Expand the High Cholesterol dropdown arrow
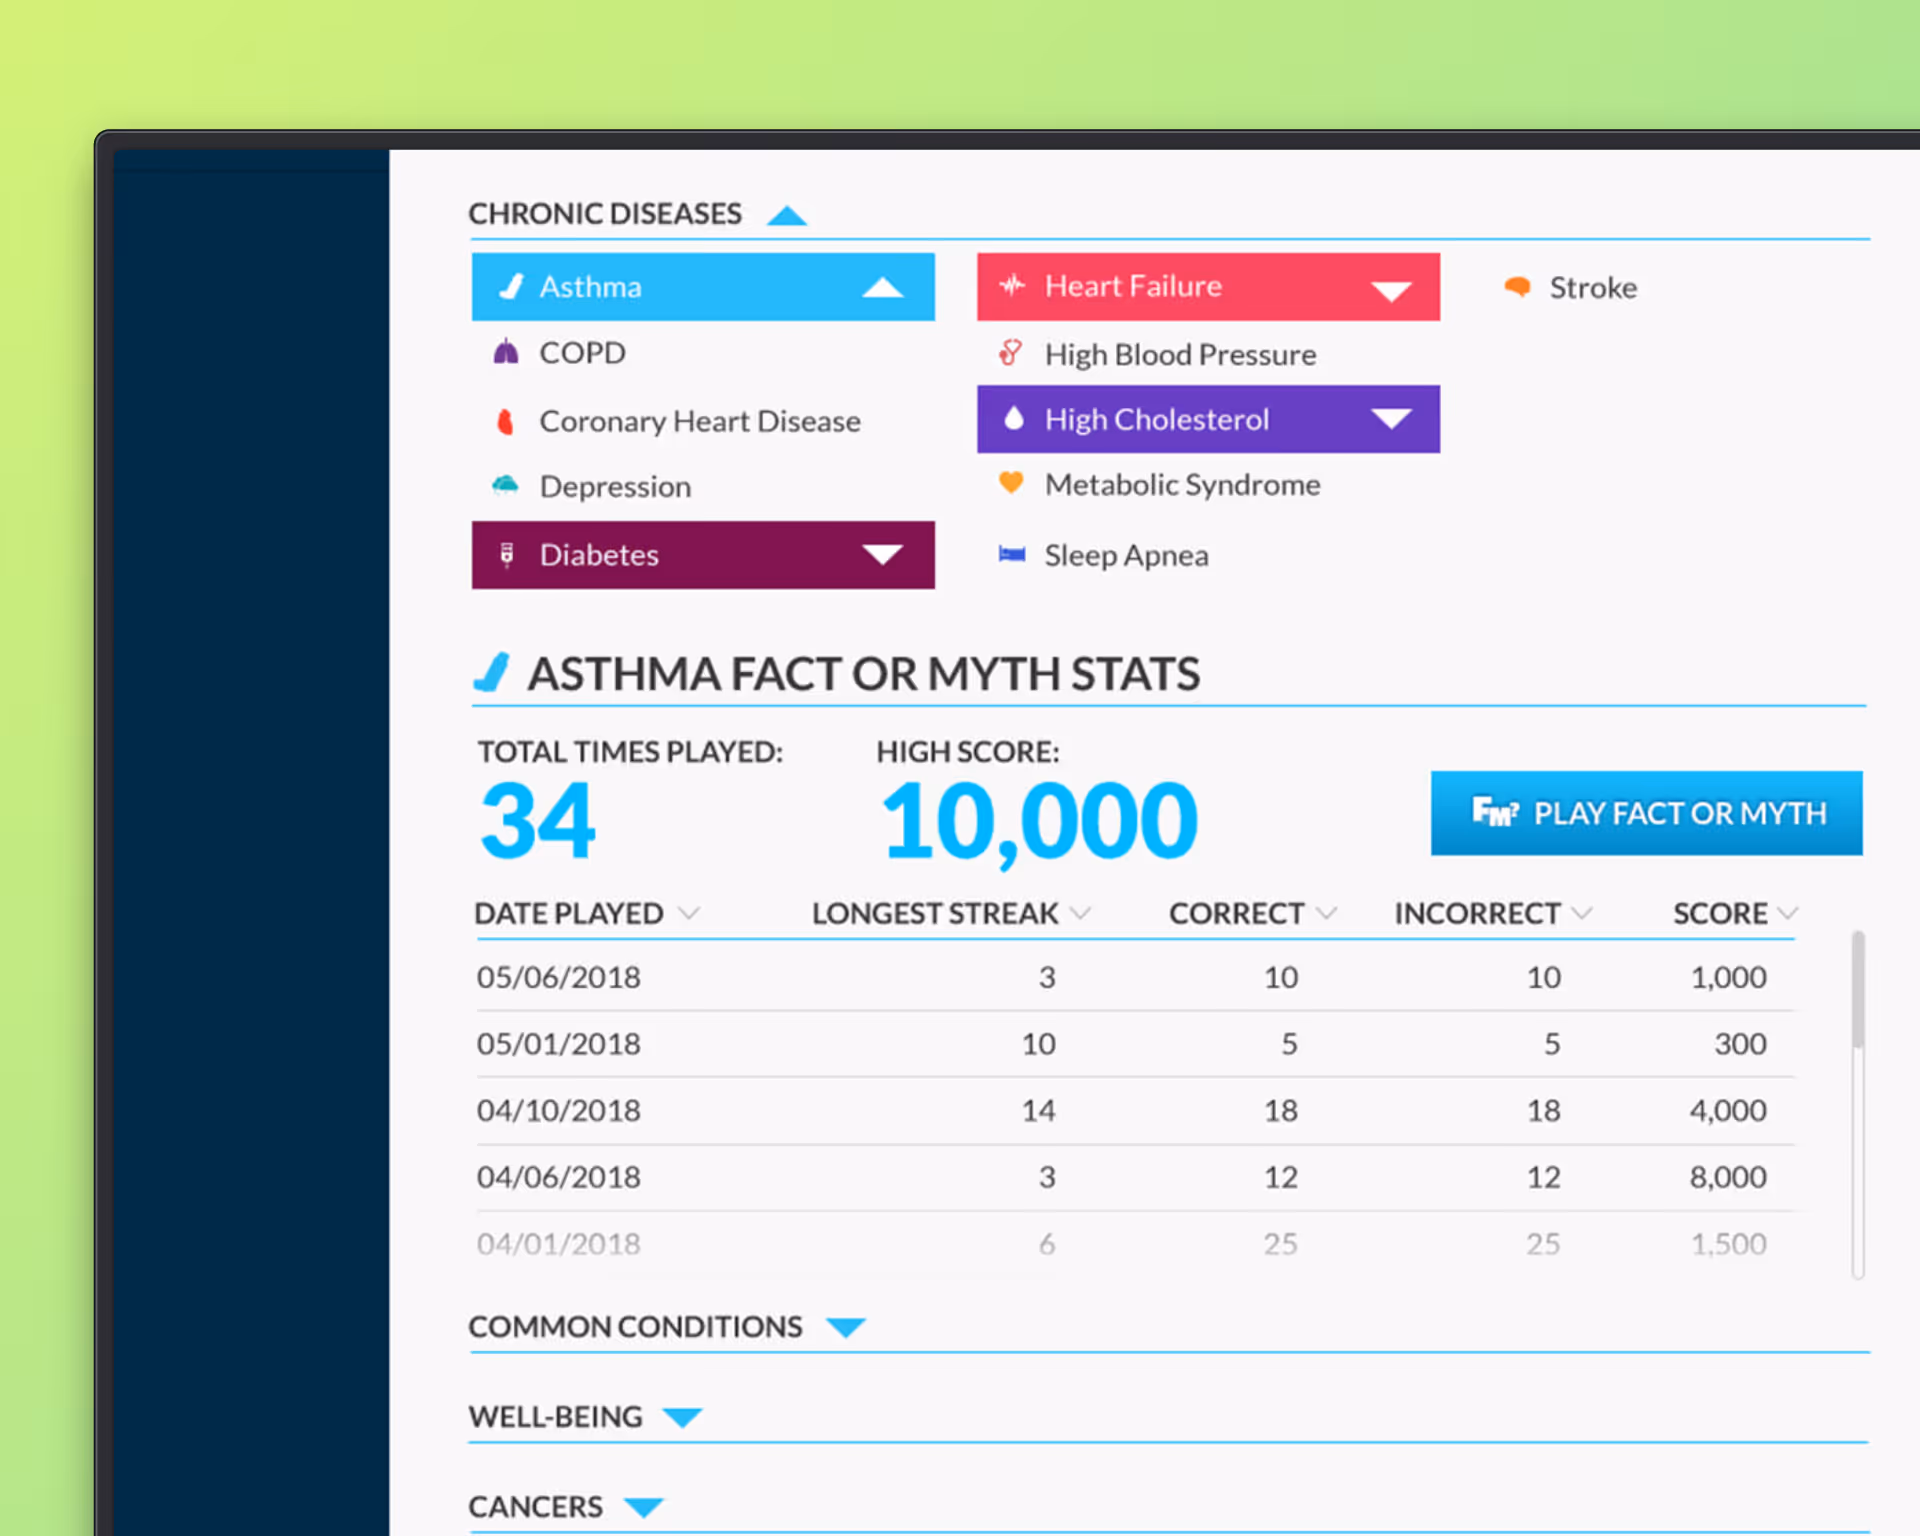The width and height of the screenshot is (1920, 1536). [x=1390, y=419]
